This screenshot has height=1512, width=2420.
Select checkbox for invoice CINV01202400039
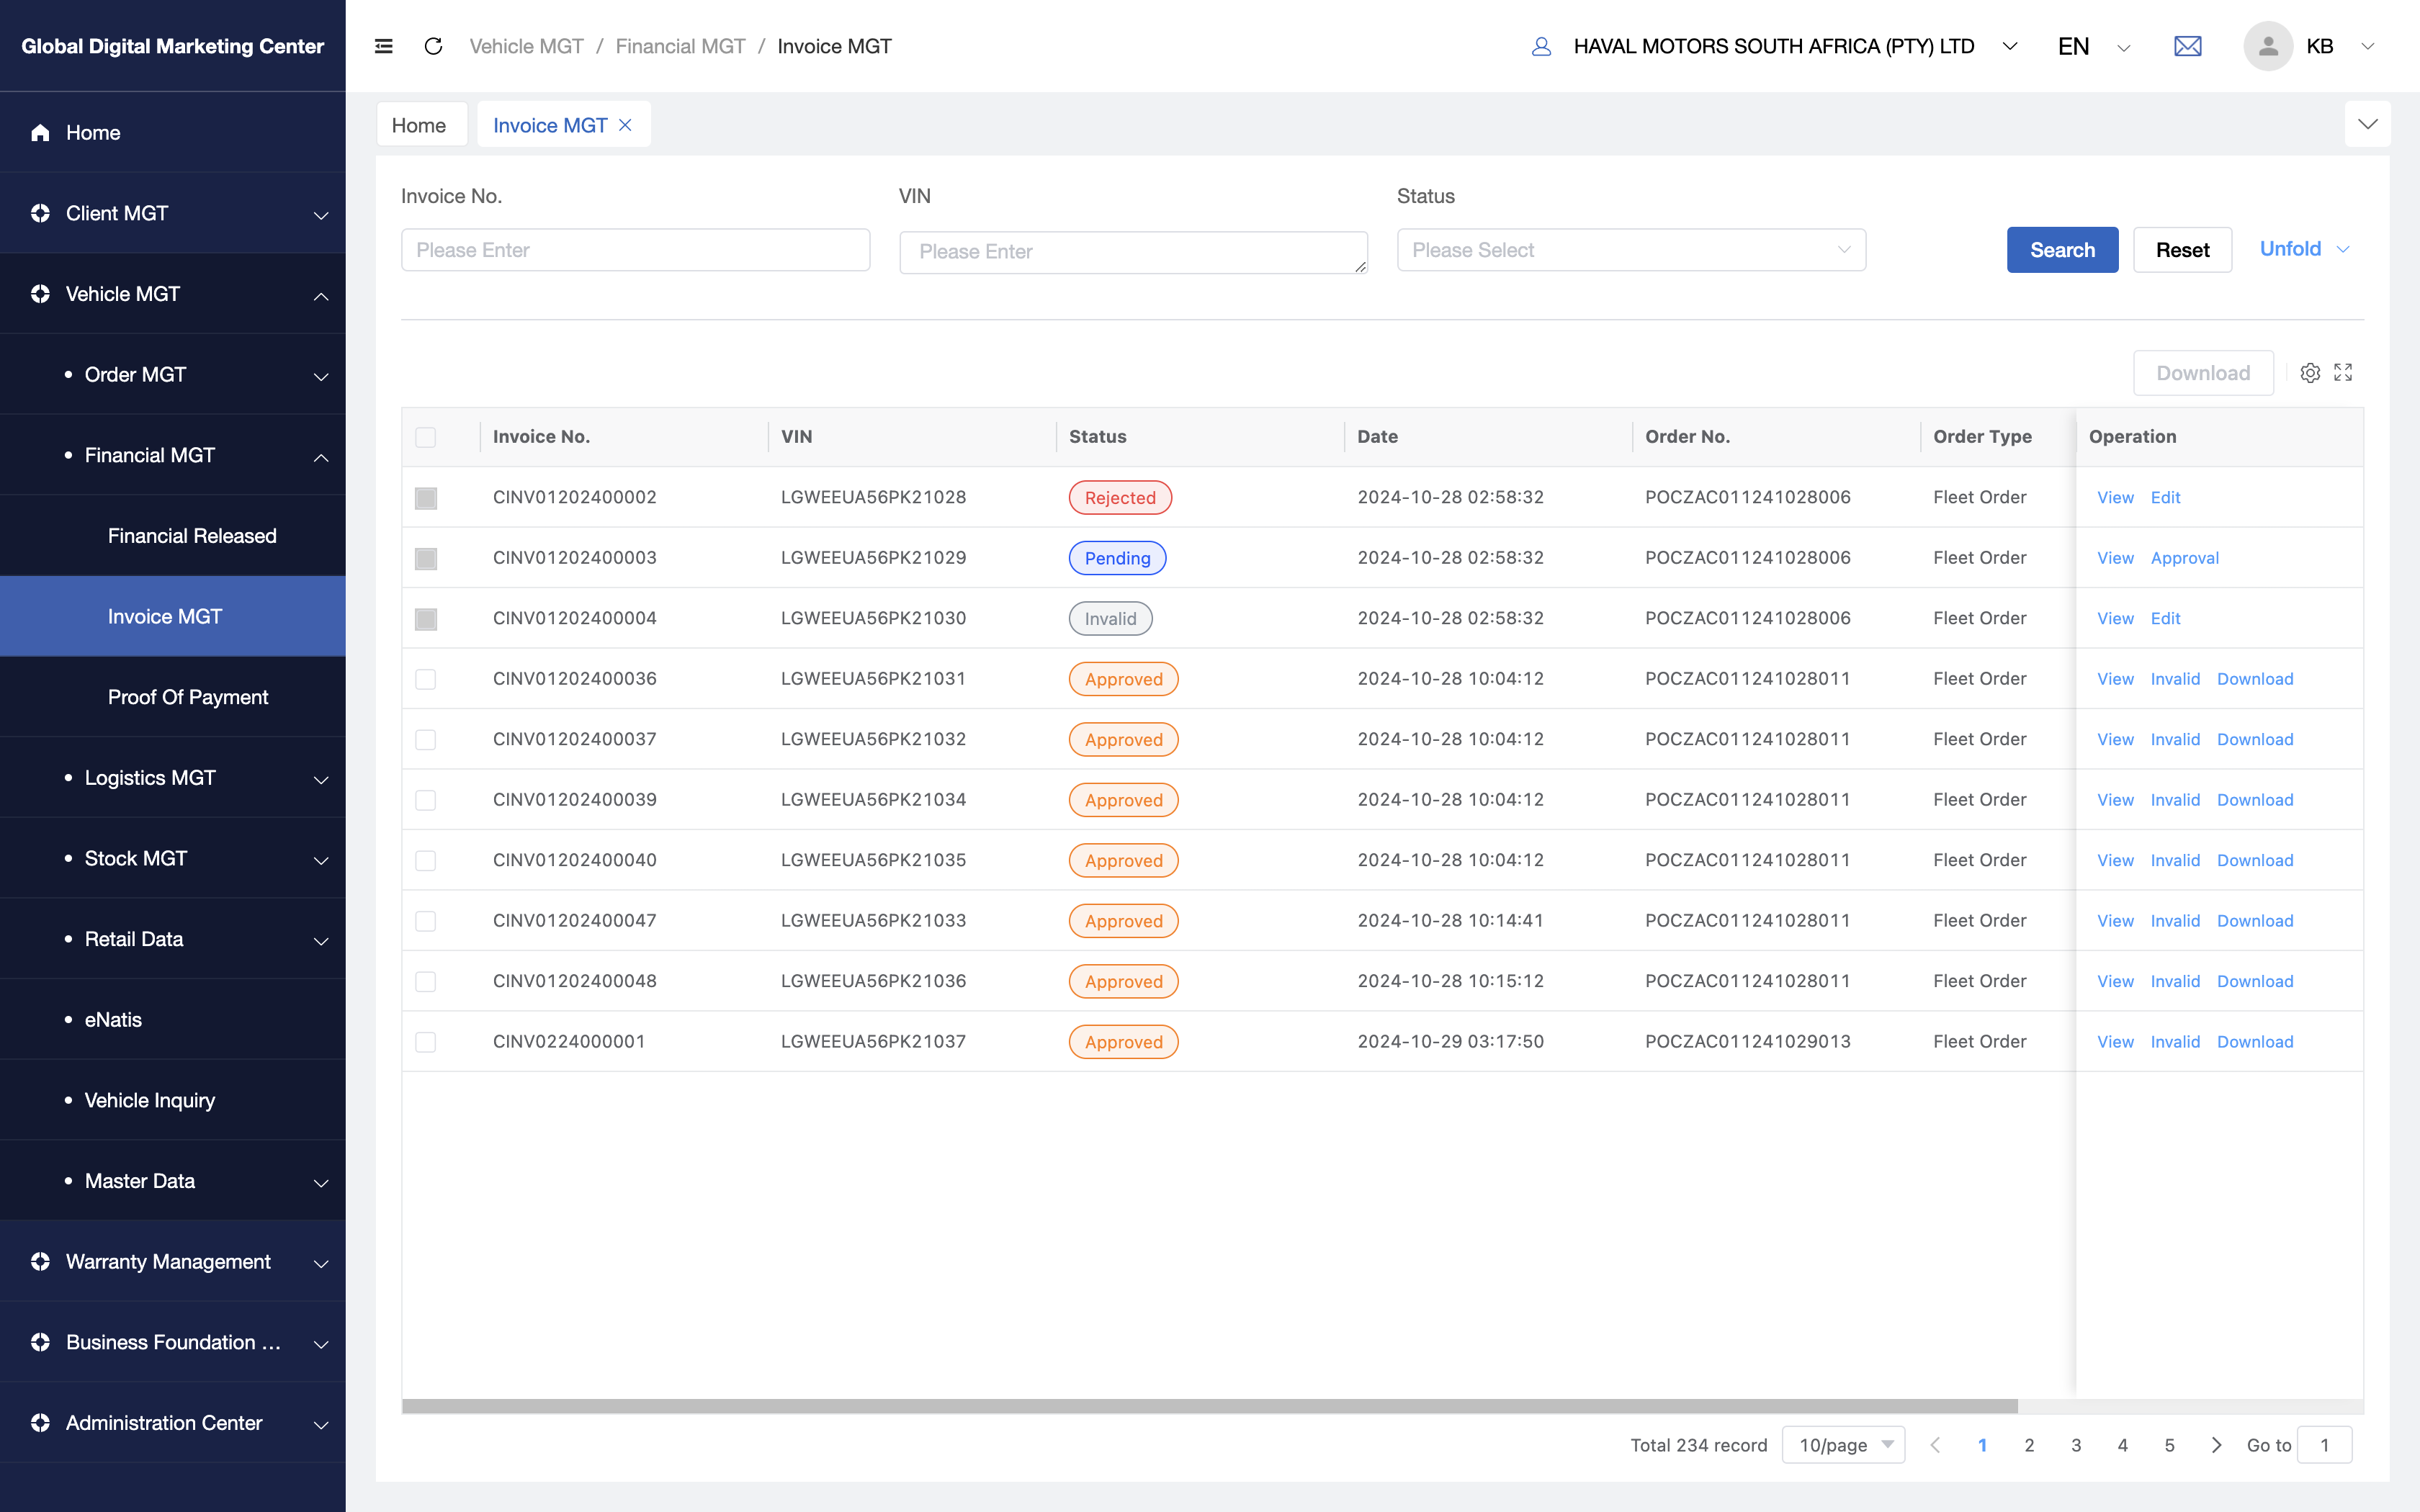pyautogui.click(x=426, y=800)
